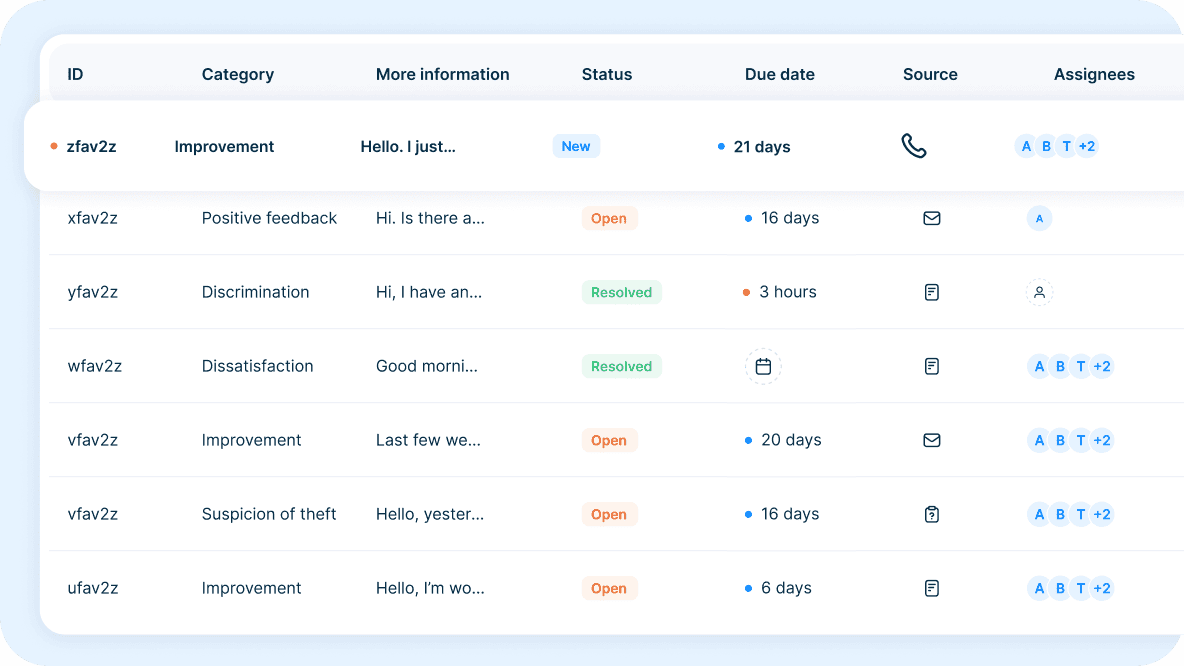Click the person assignee icon on Discrimination row

[1039, 292]
